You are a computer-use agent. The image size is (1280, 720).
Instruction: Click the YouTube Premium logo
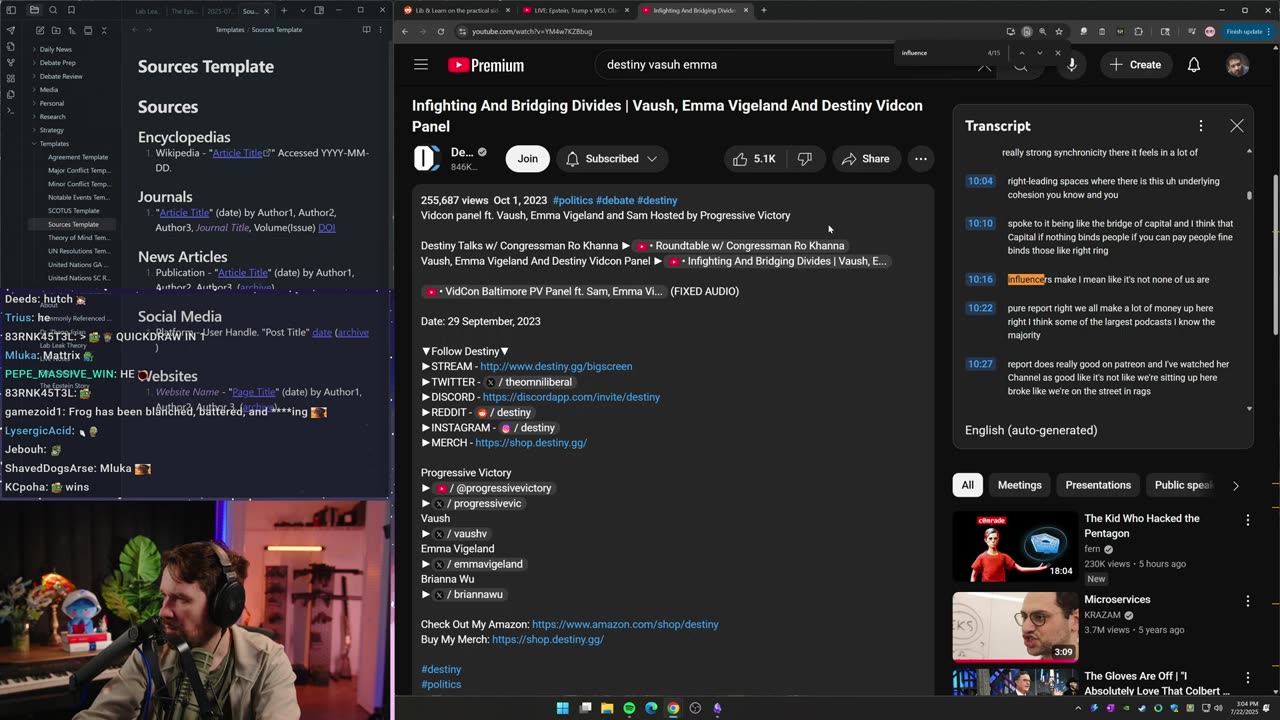[x=486, y=65]
